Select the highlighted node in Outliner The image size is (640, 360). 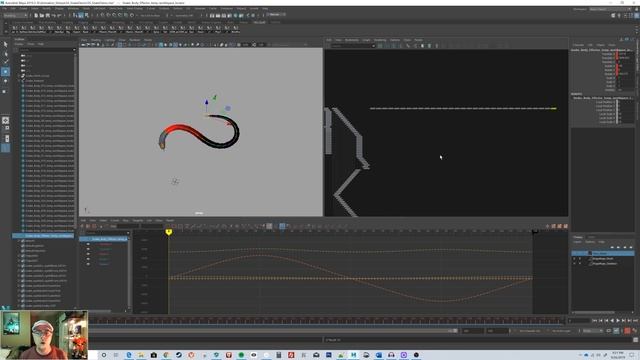click(x=43, y=236)
